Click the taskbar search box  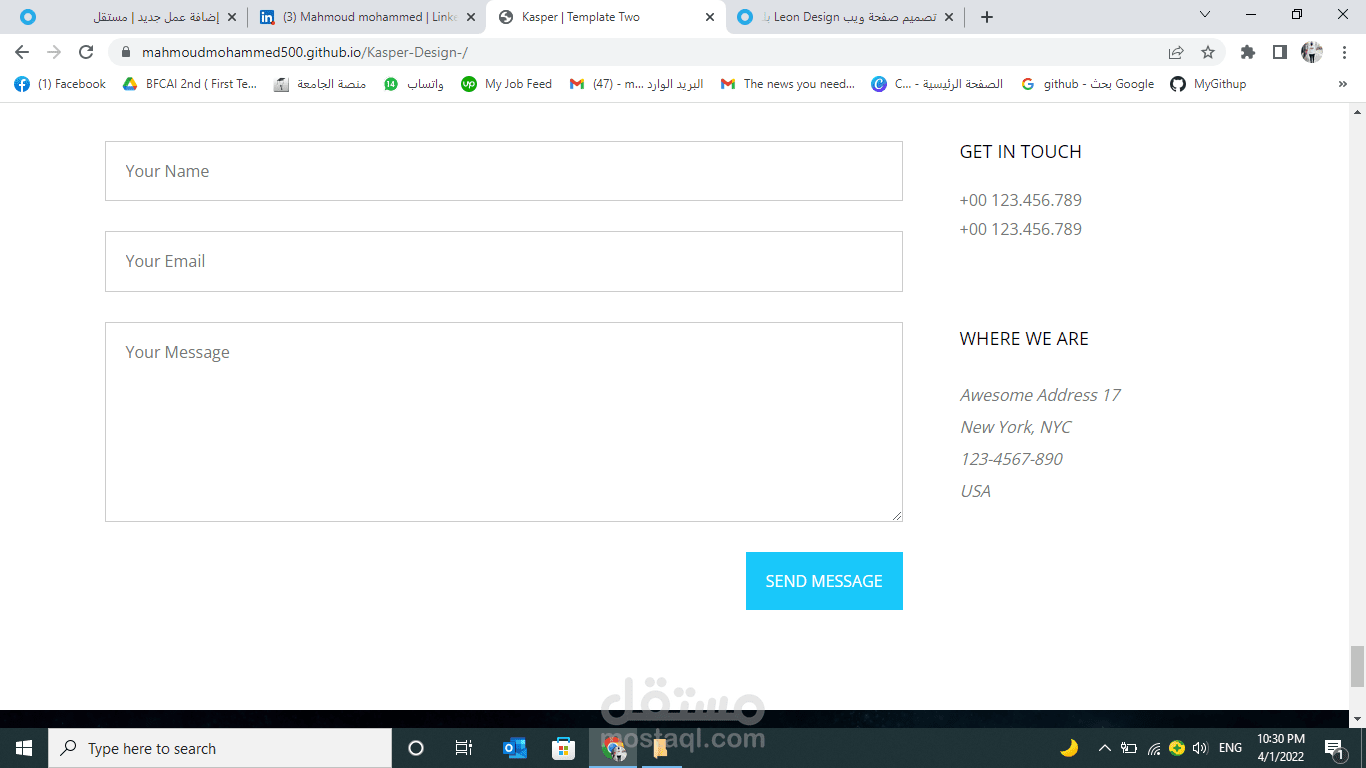[220, 748]
